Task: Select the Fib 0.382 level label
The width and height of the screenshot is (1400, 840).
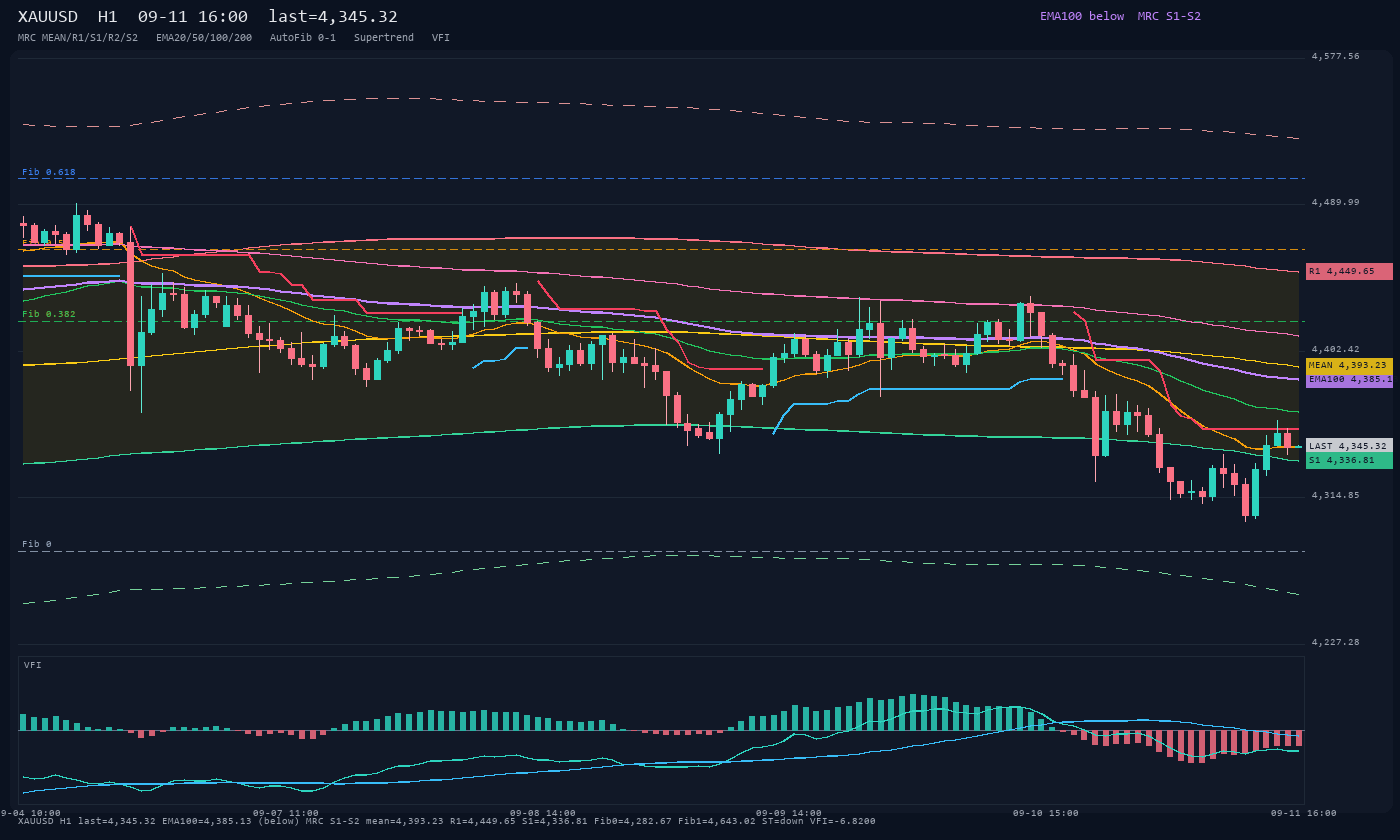Action: [x=49, y=314]
